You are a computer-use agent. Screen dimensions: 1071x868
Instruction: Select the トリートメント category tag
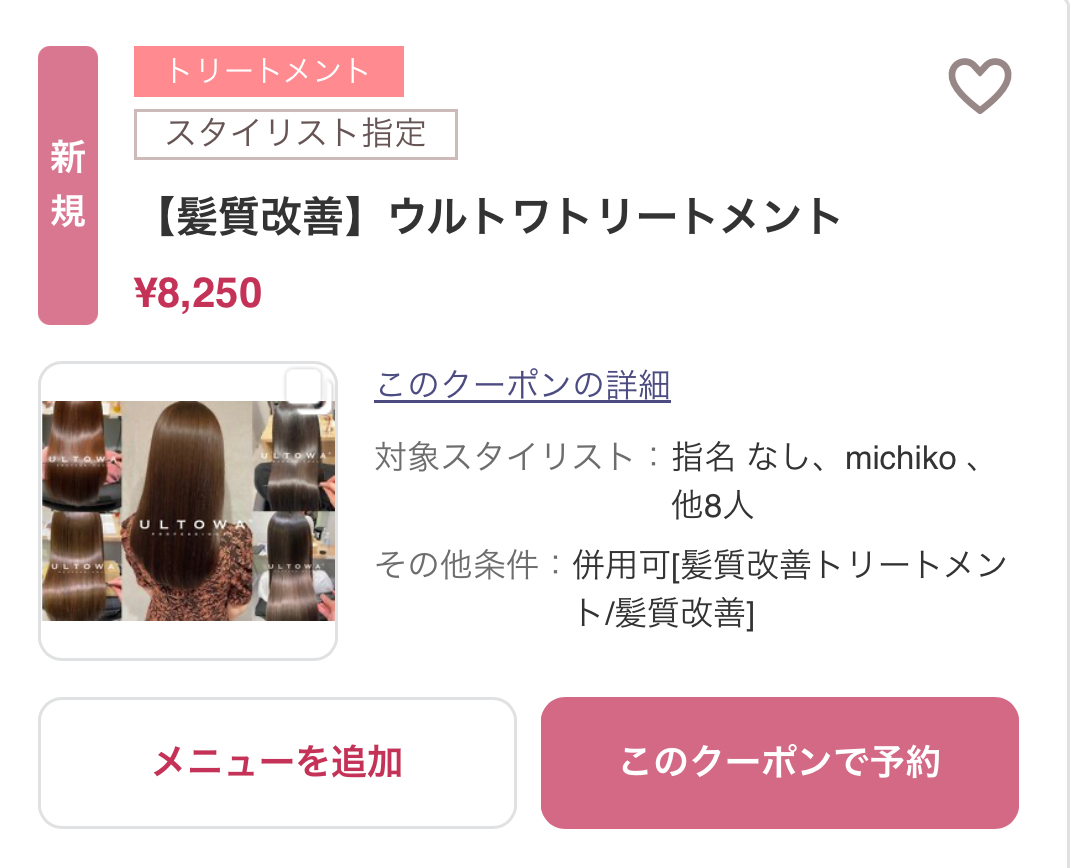[x=268, y=71]
